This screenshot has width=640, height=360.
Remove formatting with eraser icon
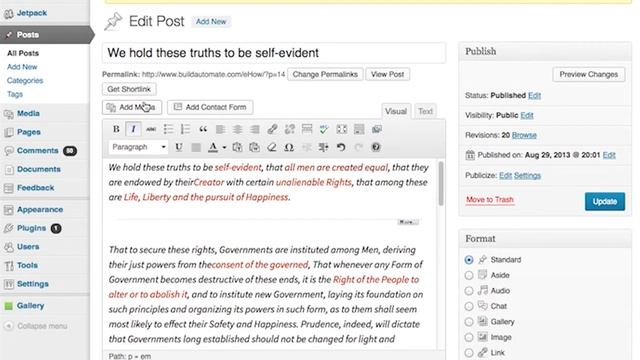pos(271,147)
